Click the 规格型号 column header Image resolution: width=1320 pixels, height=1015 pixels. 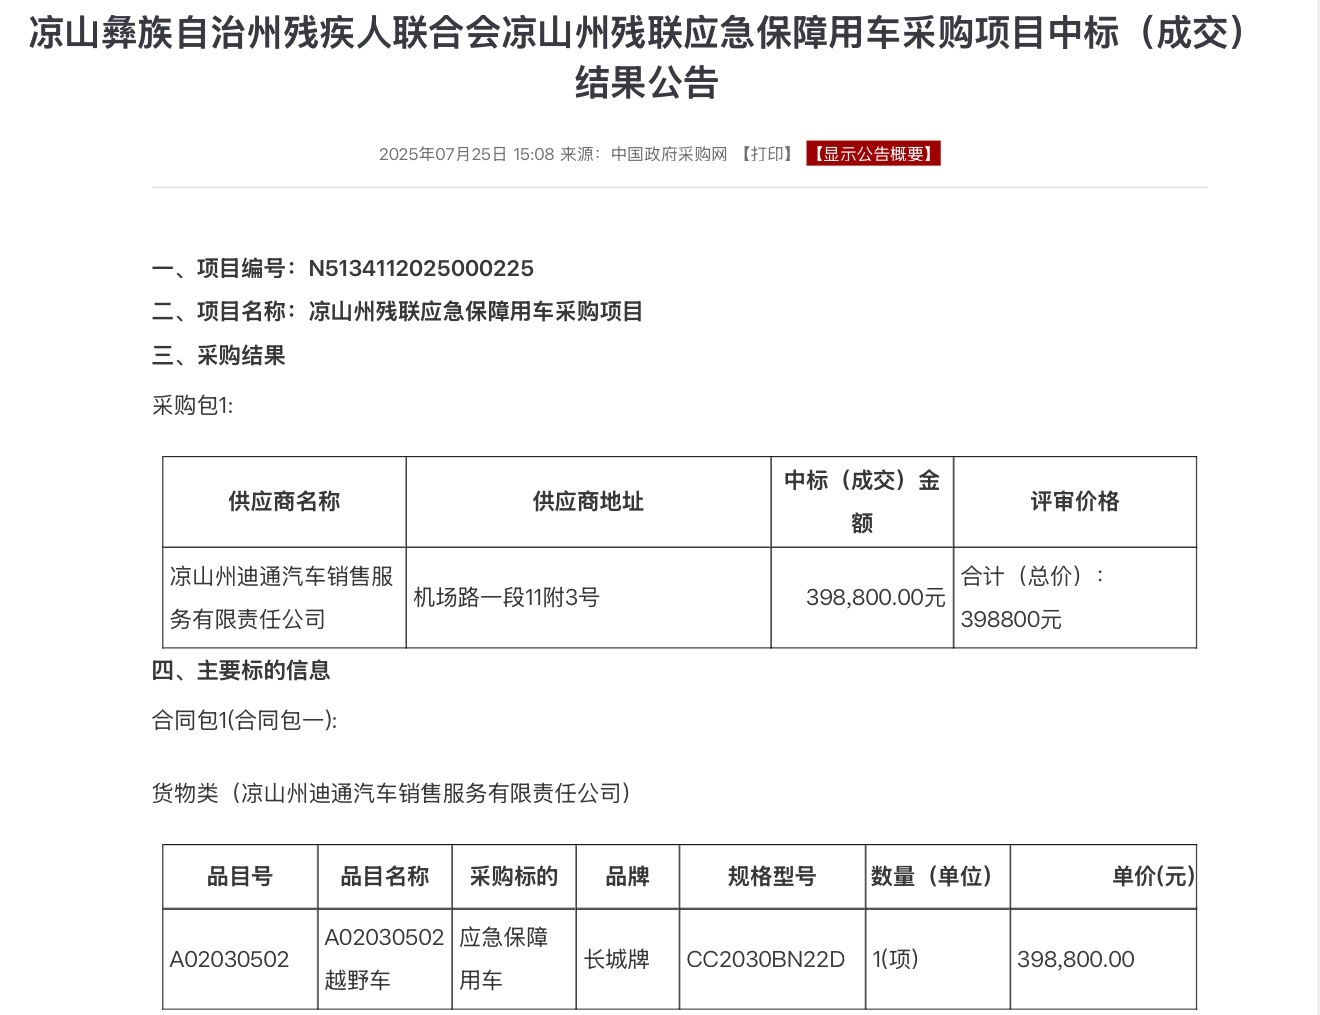coord(772,877)
